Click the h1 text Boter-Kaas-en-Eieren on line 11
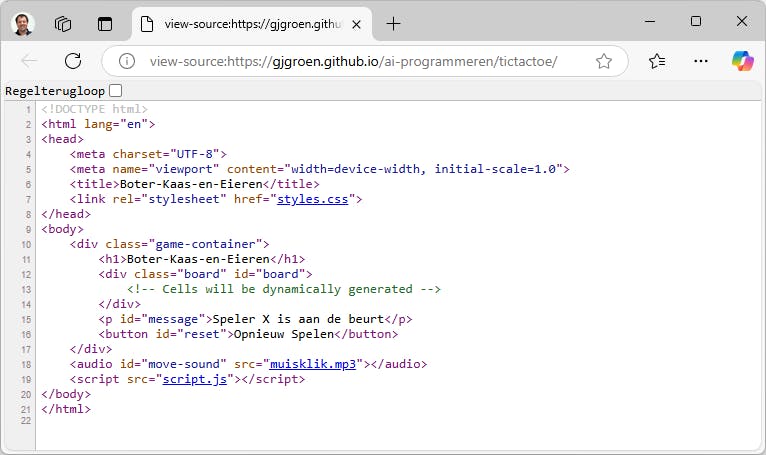 coord(198,259)
